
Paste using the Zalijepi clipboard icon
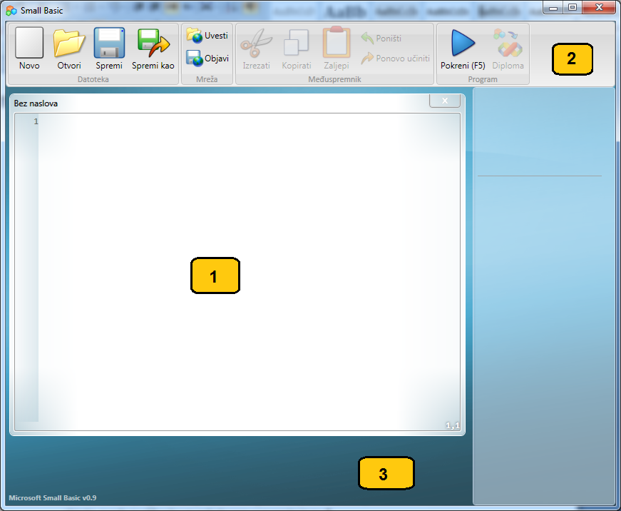click(x=336, y=43)
